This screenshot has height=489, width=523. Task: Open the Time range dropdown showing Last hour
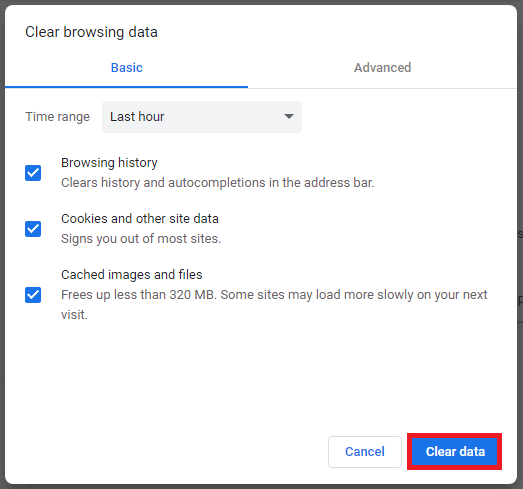202,117
